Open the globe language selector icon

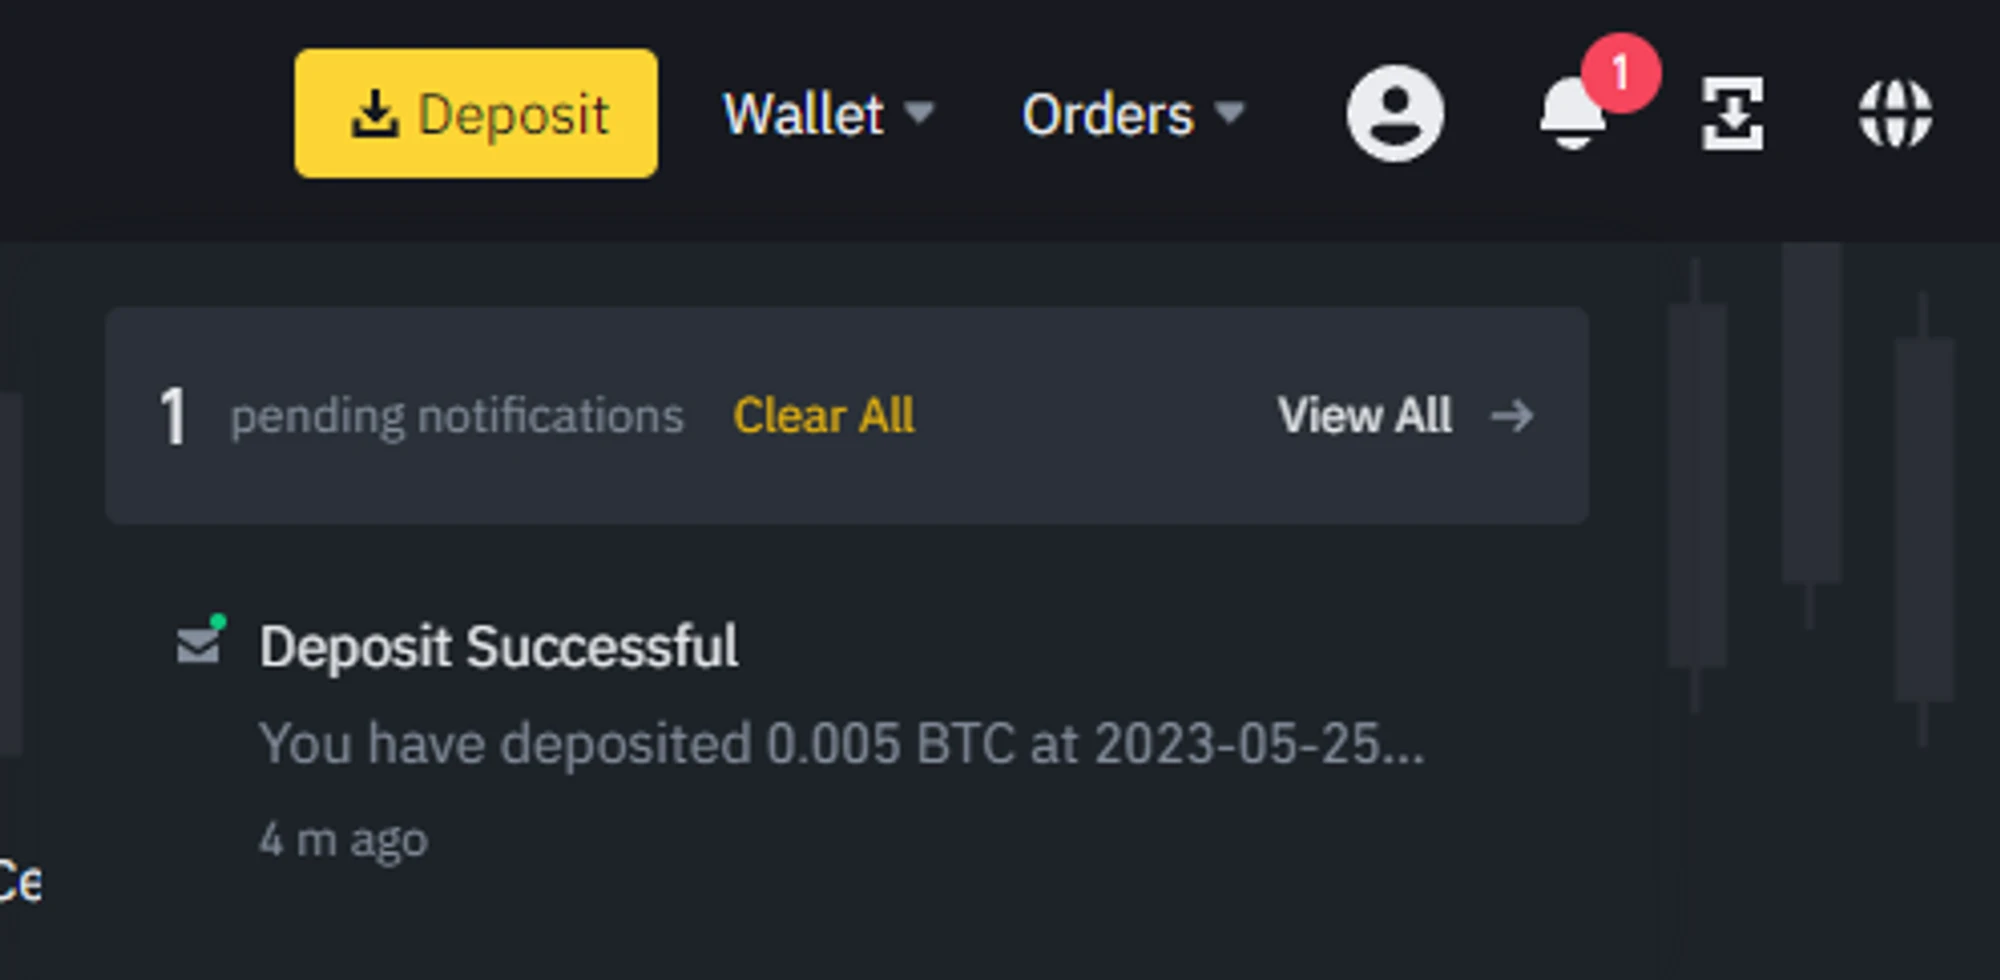point(1894,114)
